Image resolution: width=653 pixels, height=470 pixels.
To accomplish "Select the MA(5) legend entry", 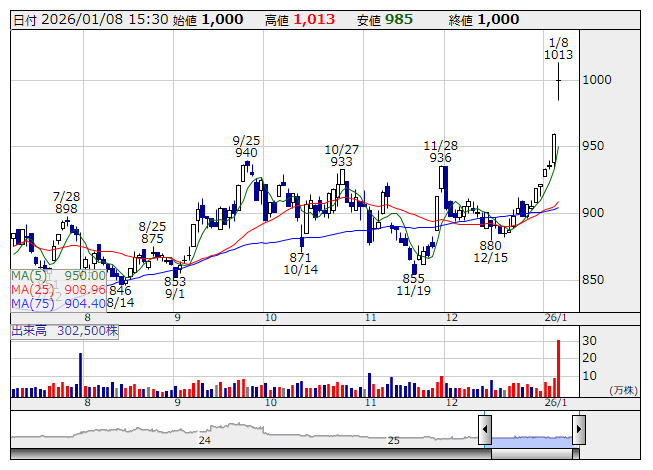I will click(x=58, y=275).
